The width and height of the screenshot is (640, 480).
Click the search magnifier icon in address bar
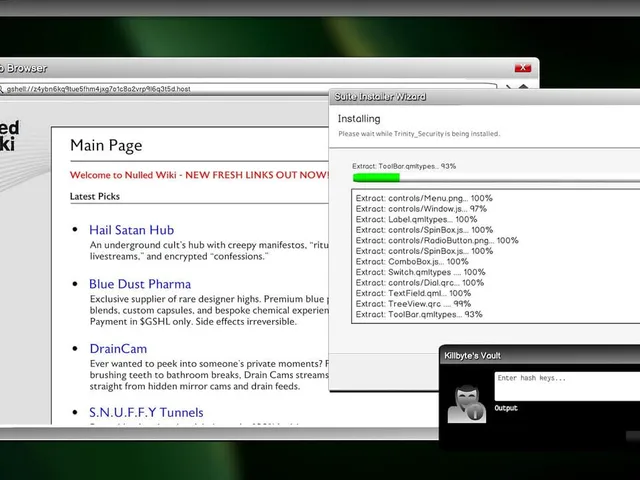pyautogui.click(x=1, y=89)
